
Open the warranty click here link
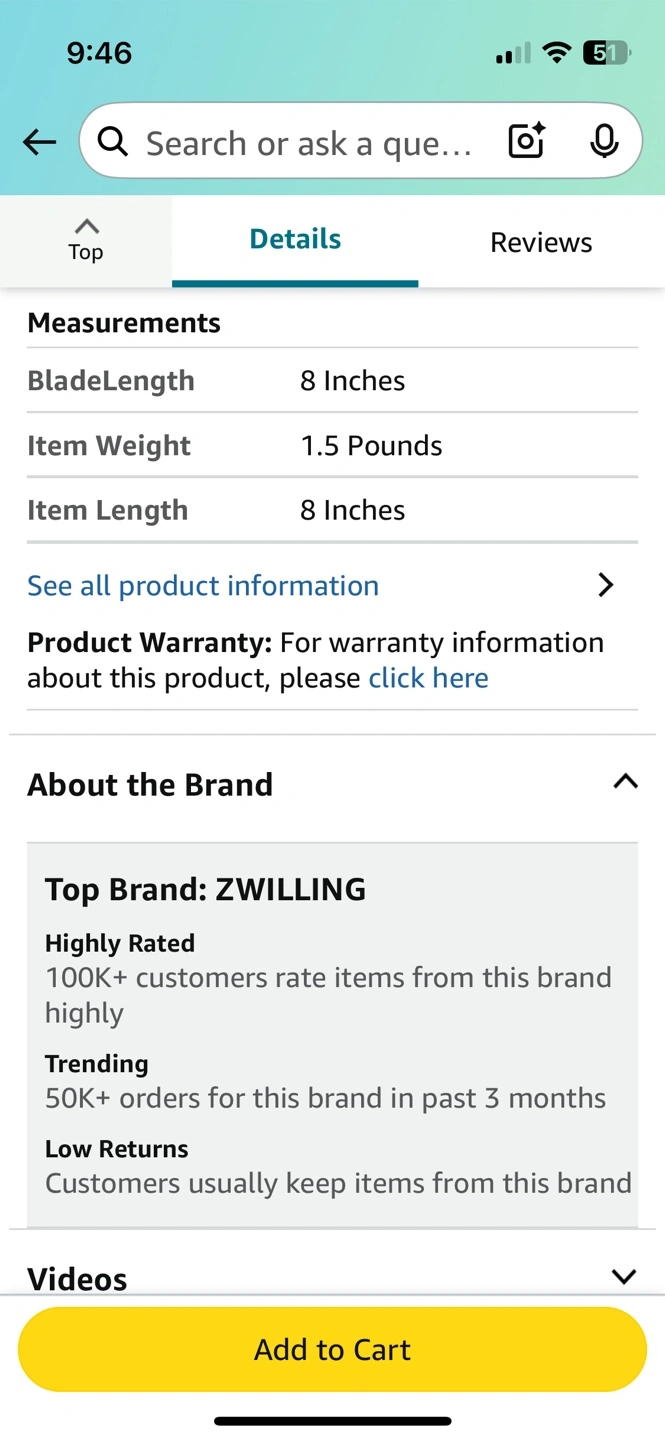click(428, 678)
